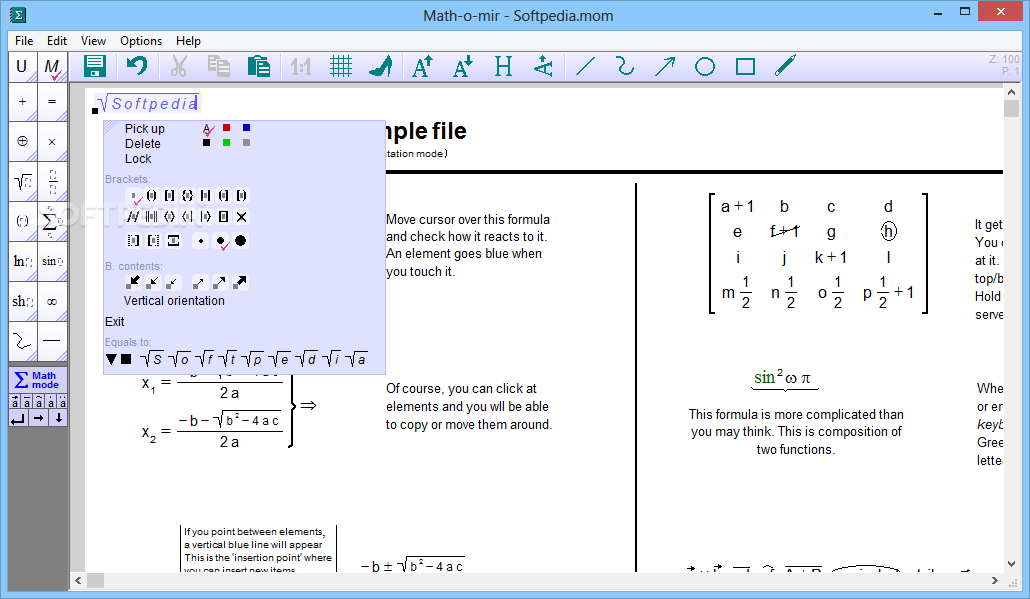Choose Delete in popup menu

click(x=143, y=144)
